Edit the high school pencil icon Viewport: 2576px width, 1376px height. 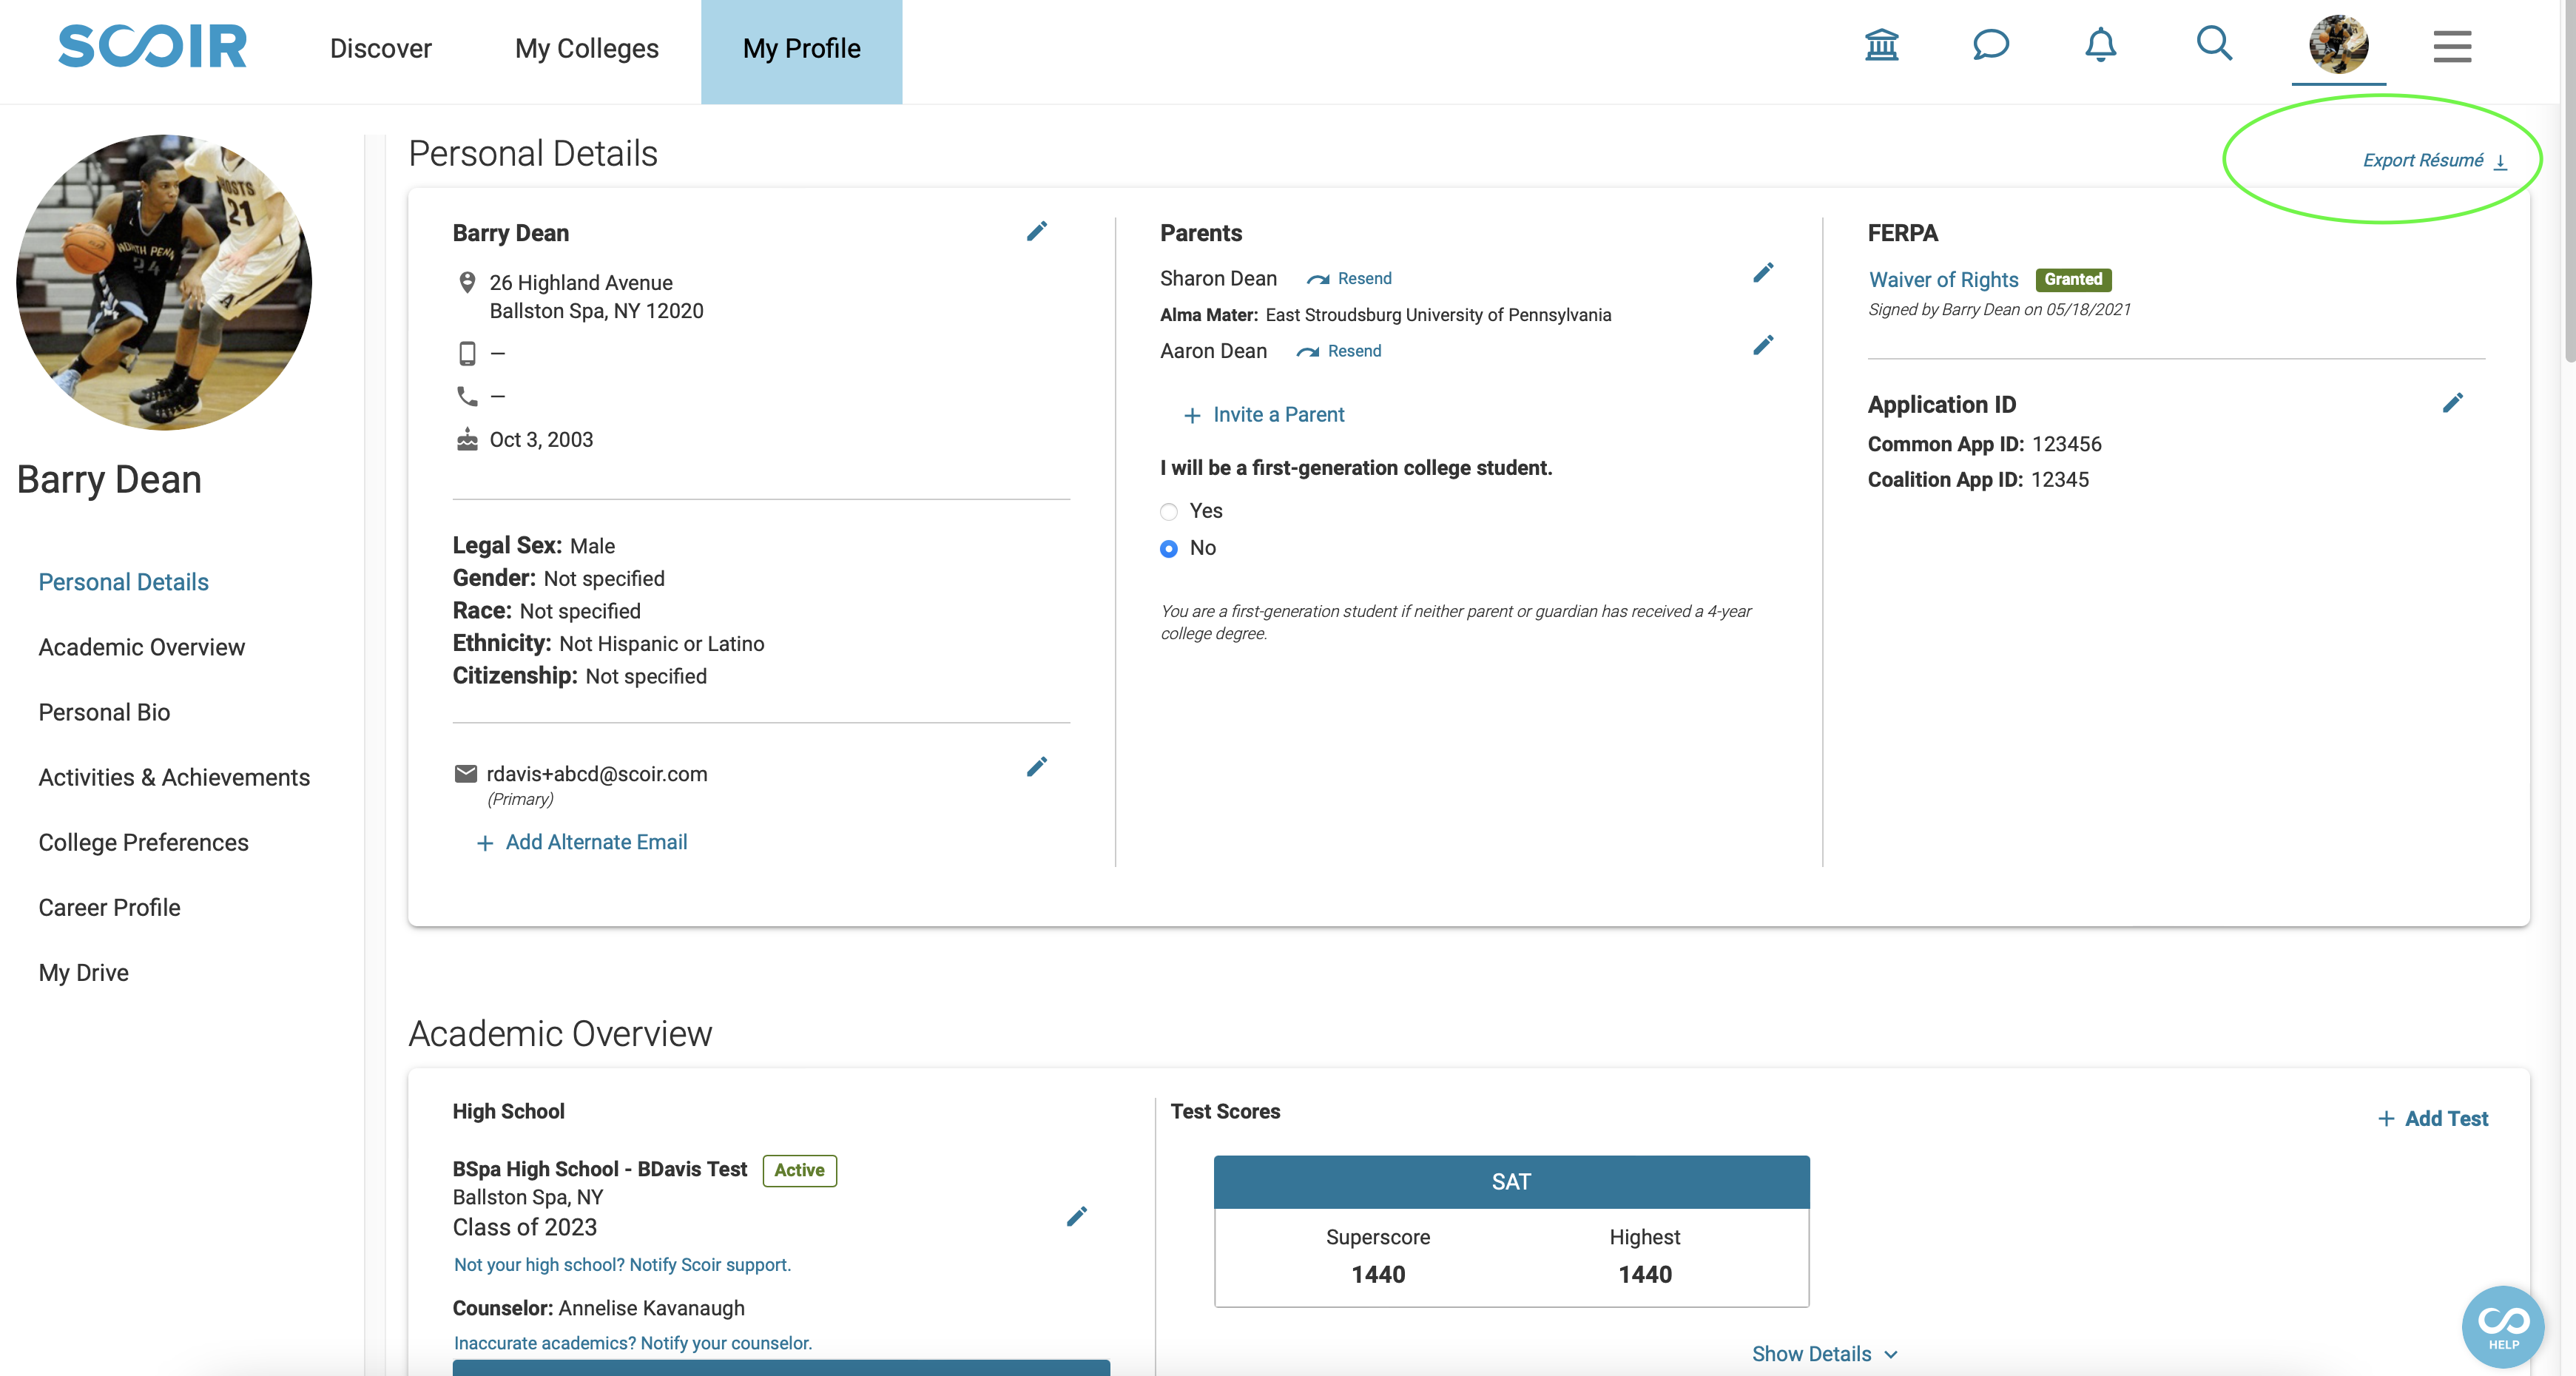[1076, 1216]
